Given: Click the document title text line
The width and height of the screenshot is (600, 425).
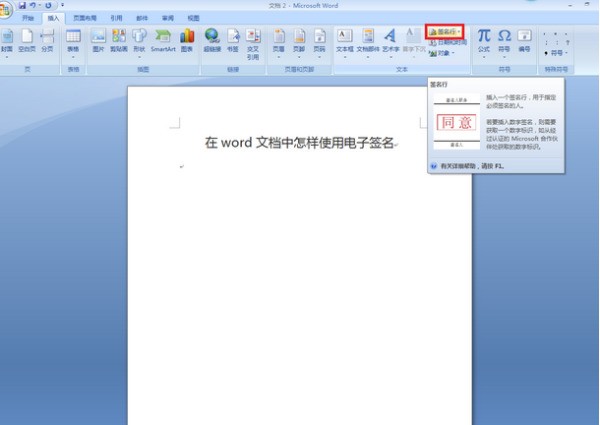Looking at the screenshot, I should [300, 143].
